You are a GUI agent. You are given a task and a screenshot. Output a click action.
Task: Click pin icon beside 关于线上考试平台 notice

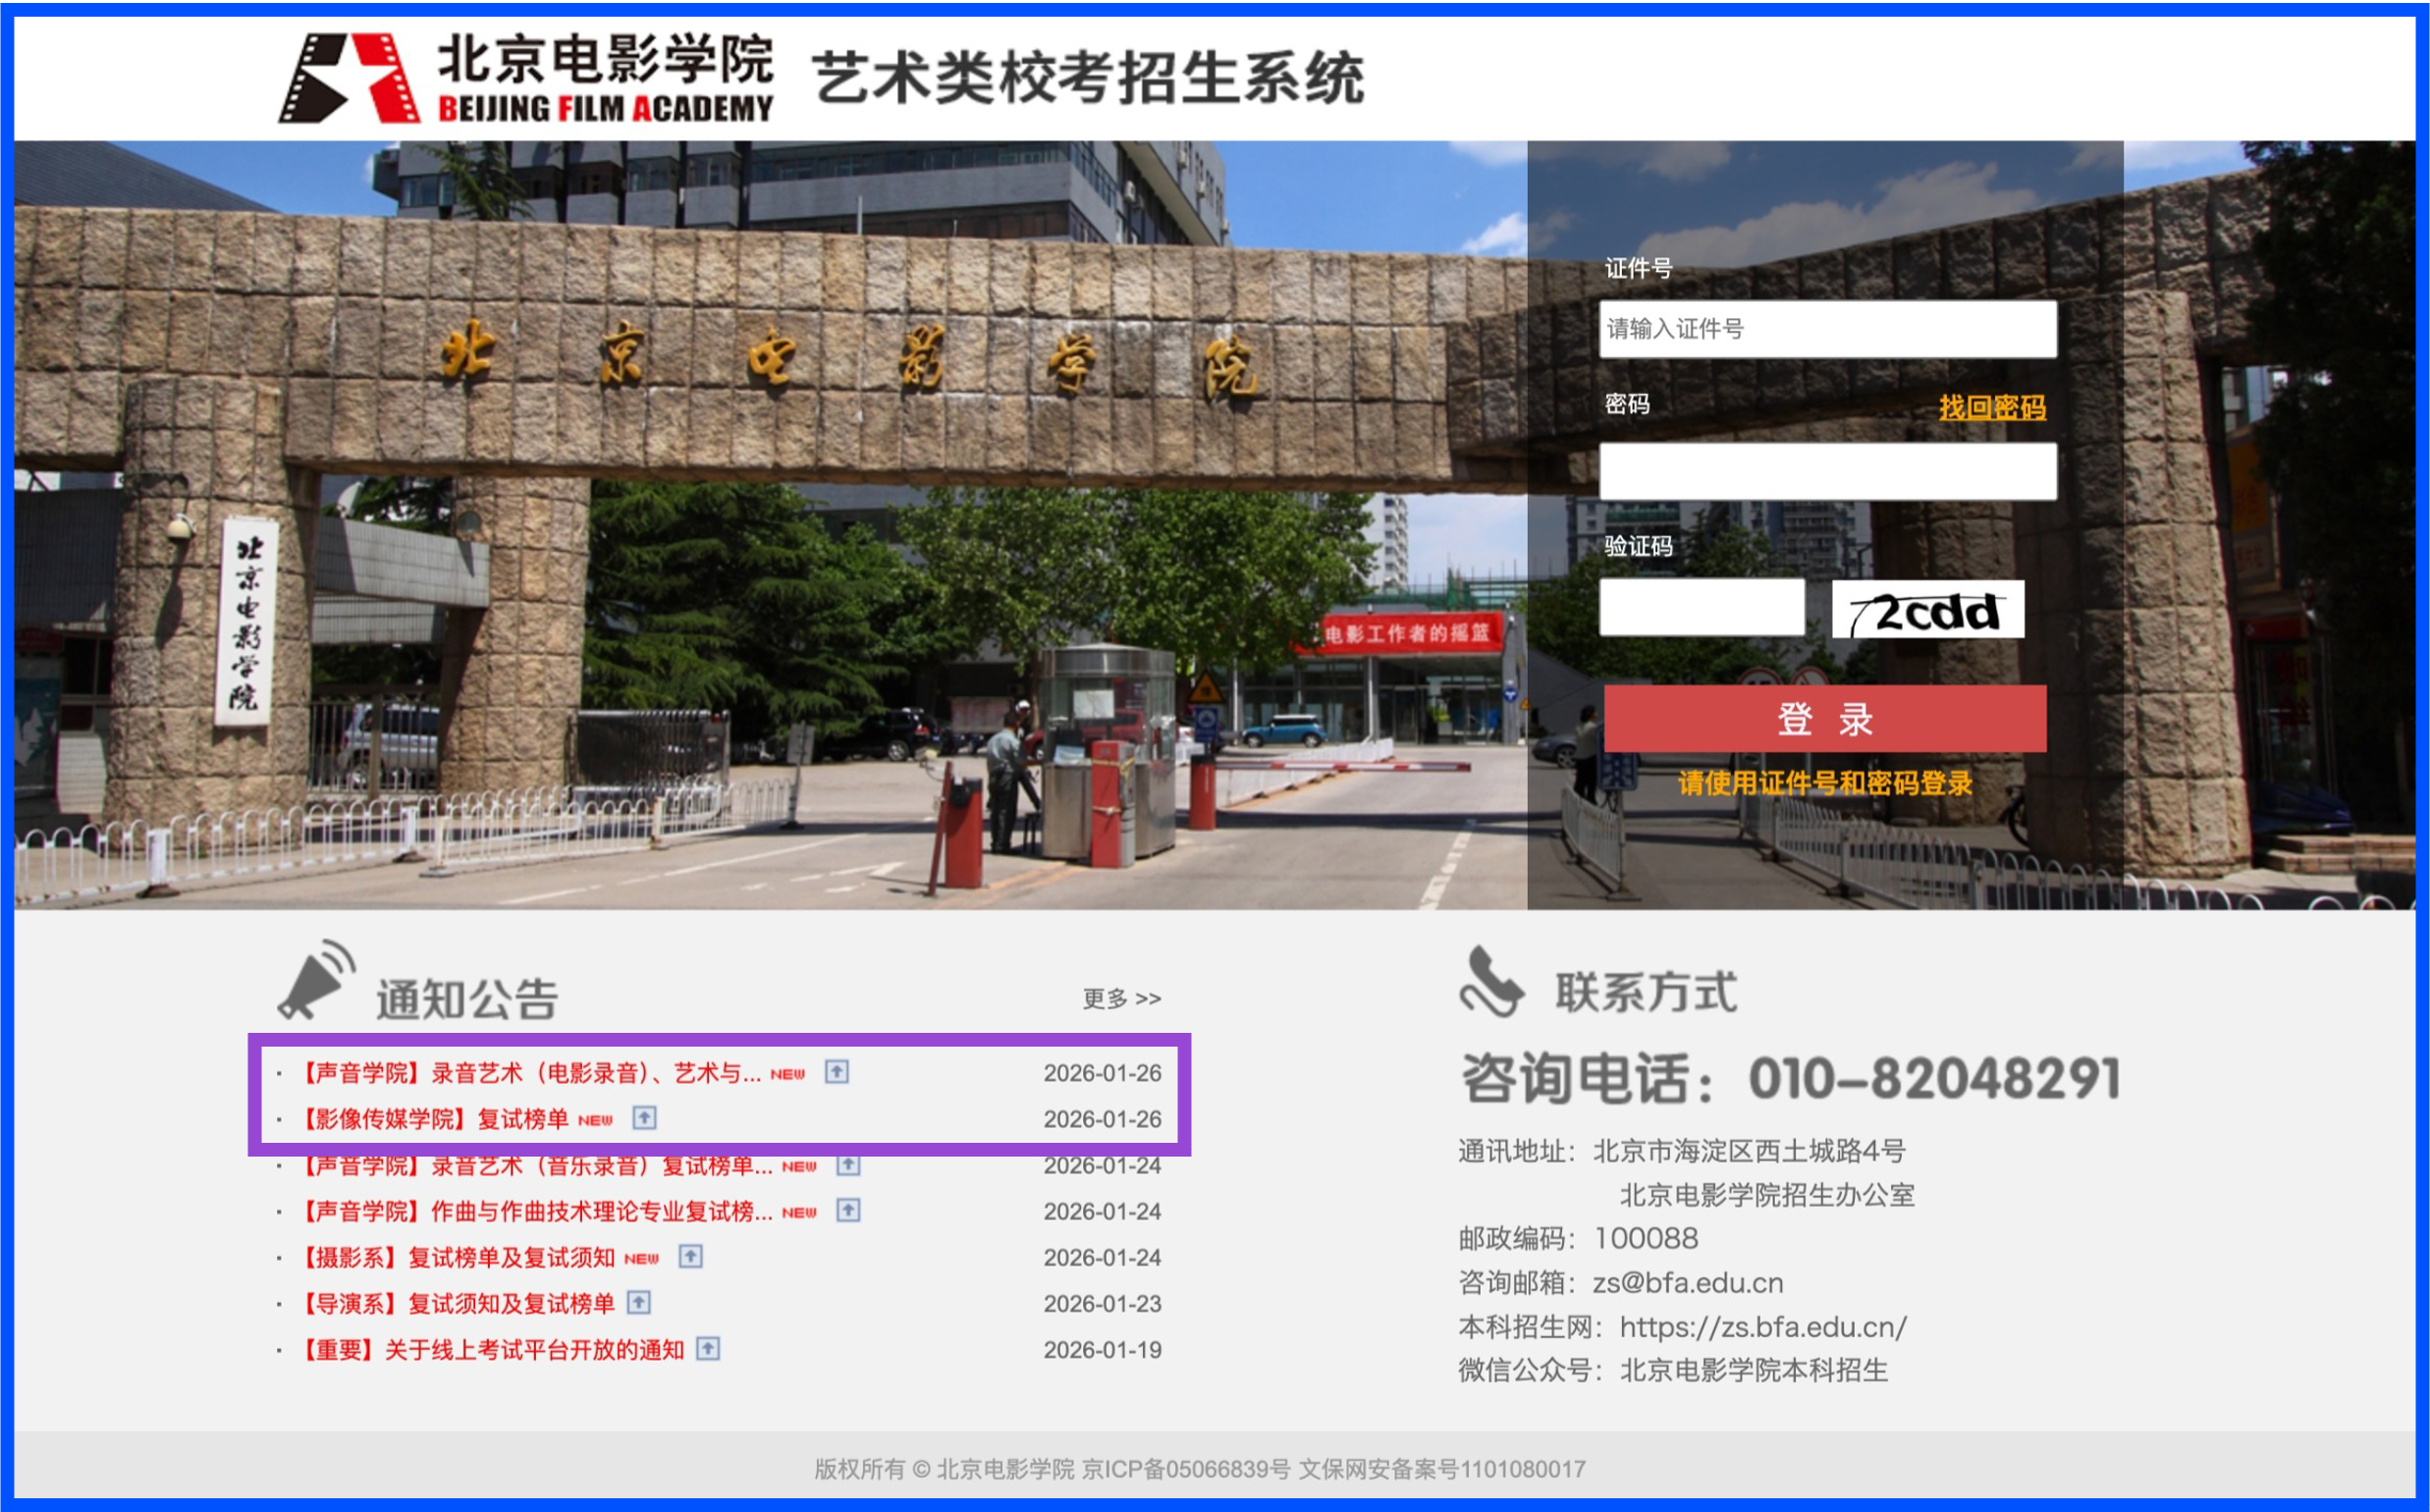coord(708,1349)
